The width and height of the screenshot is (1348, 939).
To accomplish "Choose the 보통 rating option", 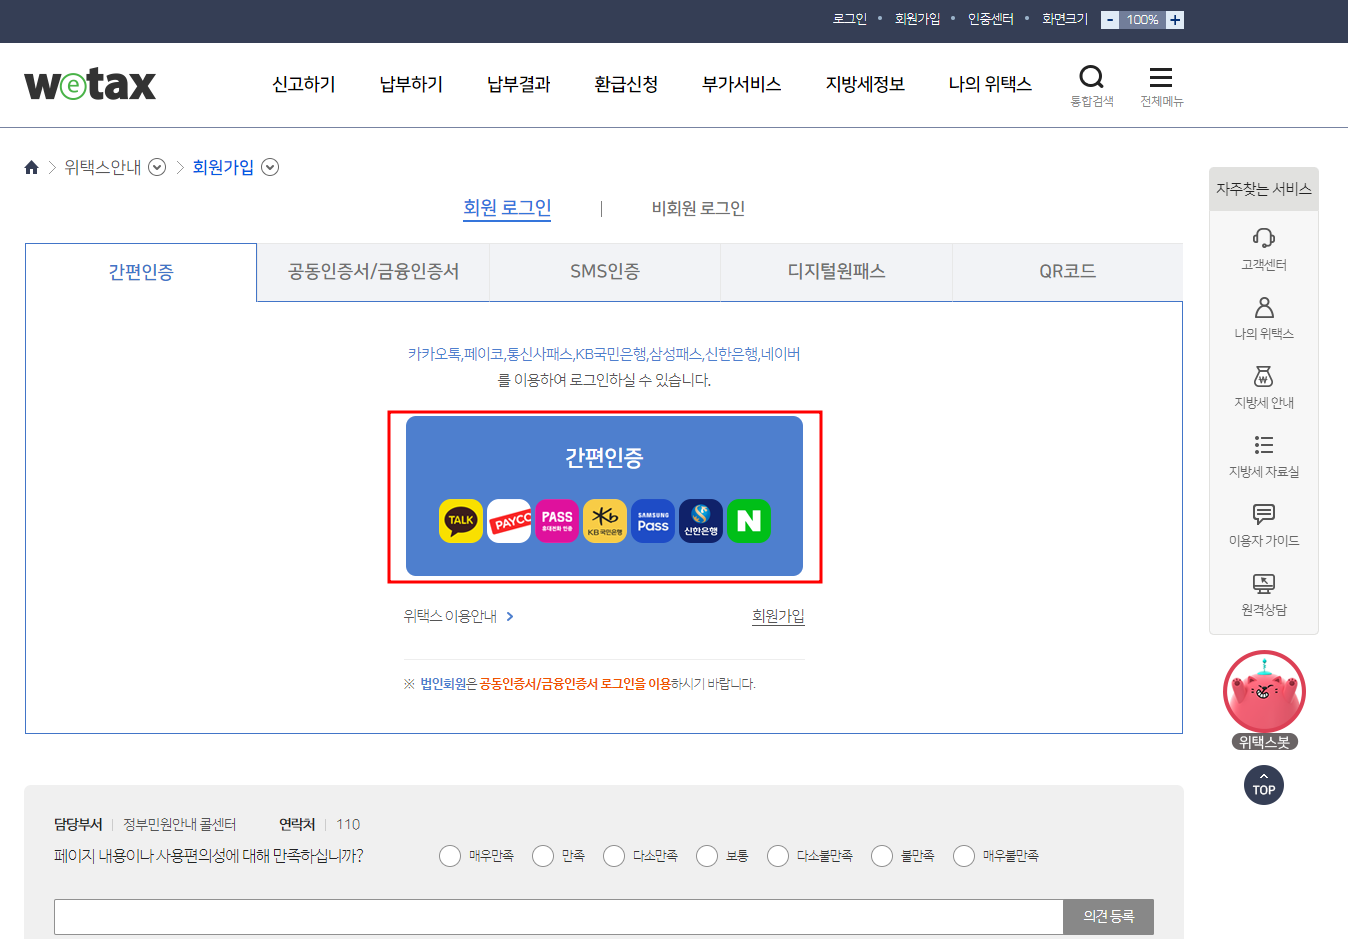I will [707, 856].
